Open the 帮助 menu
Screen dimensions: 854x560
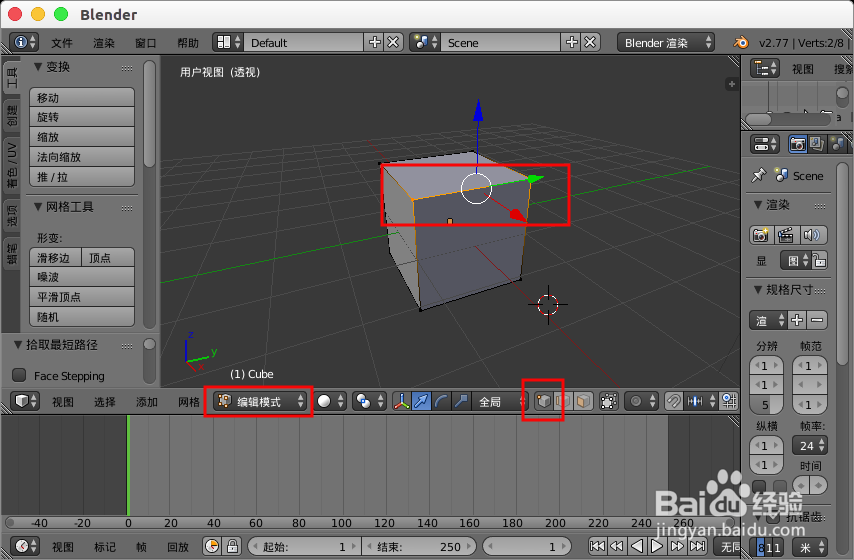tap(188, 43)
